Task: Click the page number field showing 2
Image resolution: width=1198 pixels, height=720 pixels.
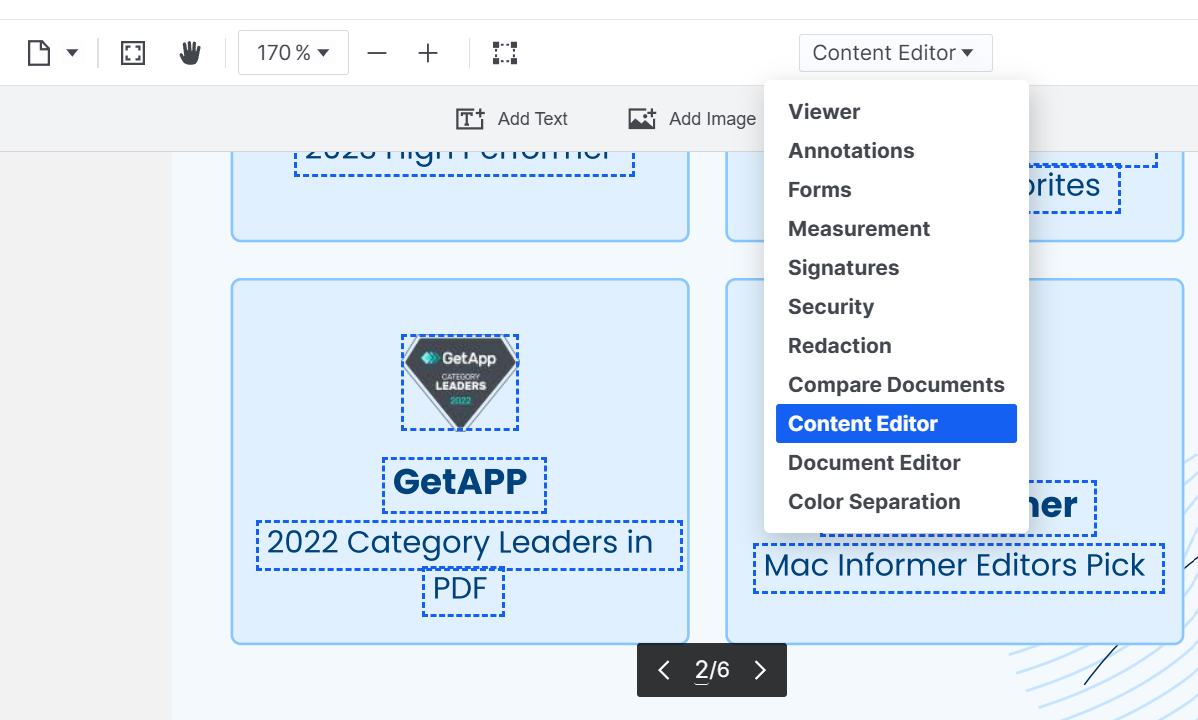Action: (x=701, y=670)
